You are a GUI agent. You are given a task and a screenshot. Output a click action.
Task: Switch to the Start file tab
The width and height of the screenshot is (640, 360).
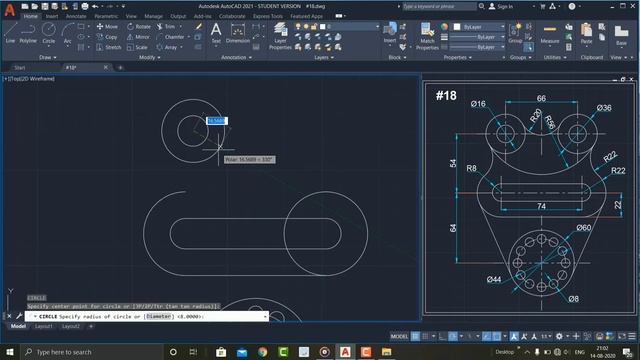(x=20, y=68)
